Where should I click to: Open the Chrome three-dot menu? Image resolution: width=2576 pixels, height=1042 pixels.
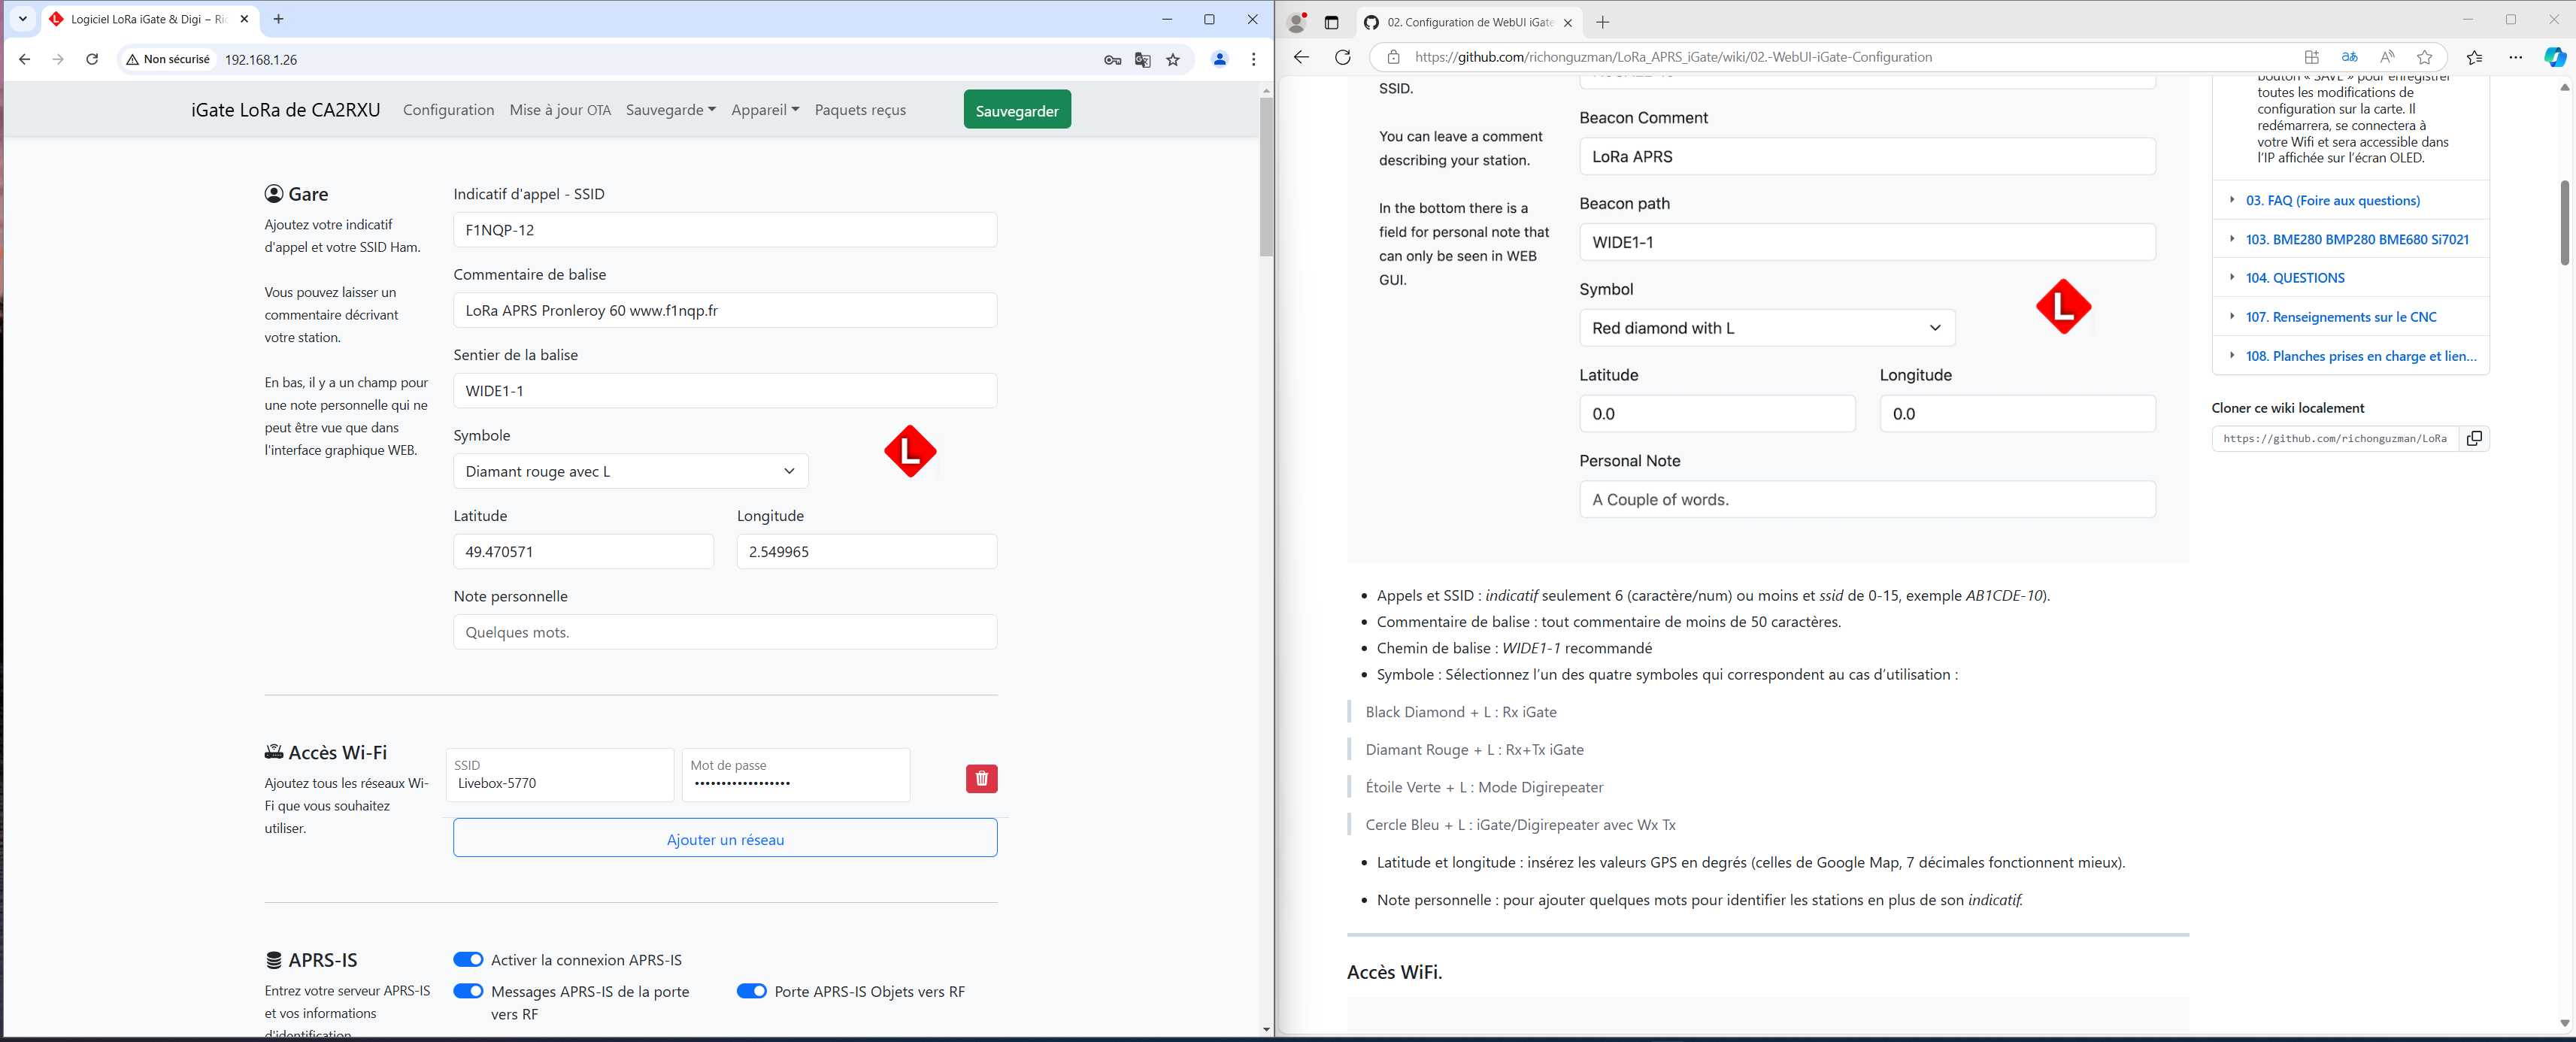click(1253, 59)
